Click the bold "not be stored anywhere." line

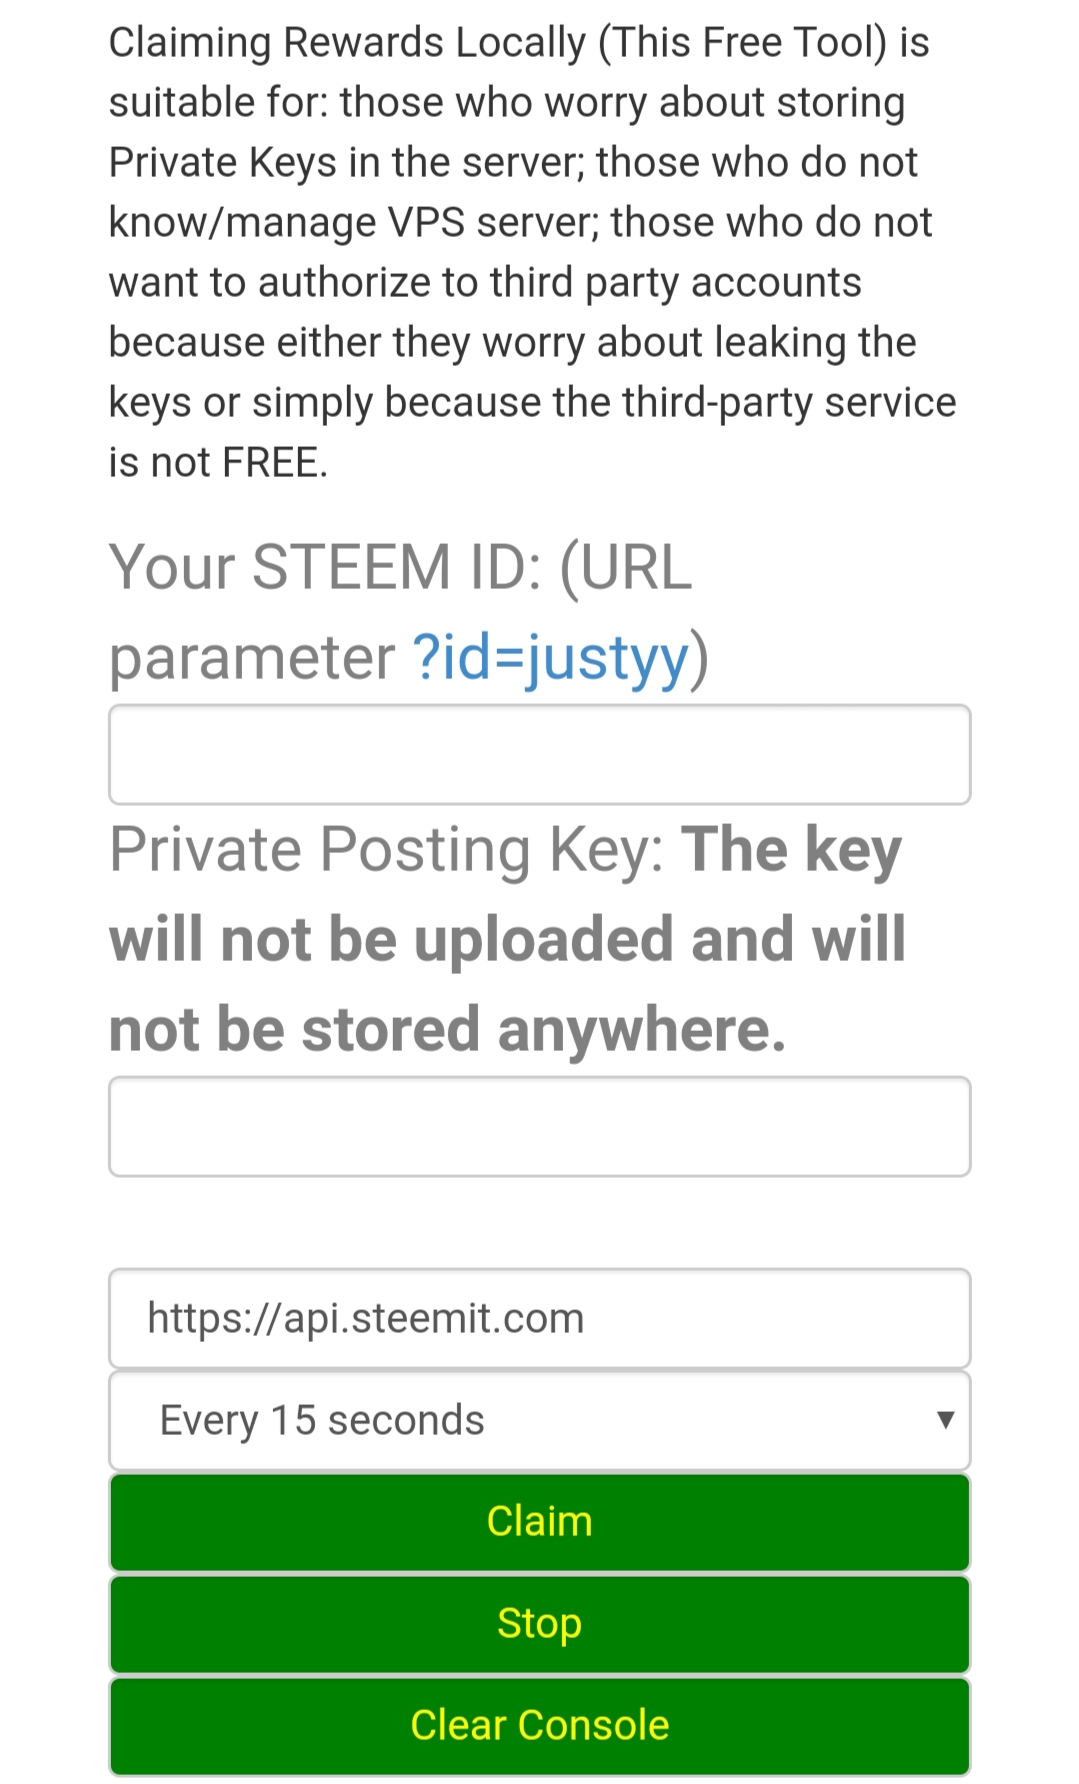click(447, 1030)
